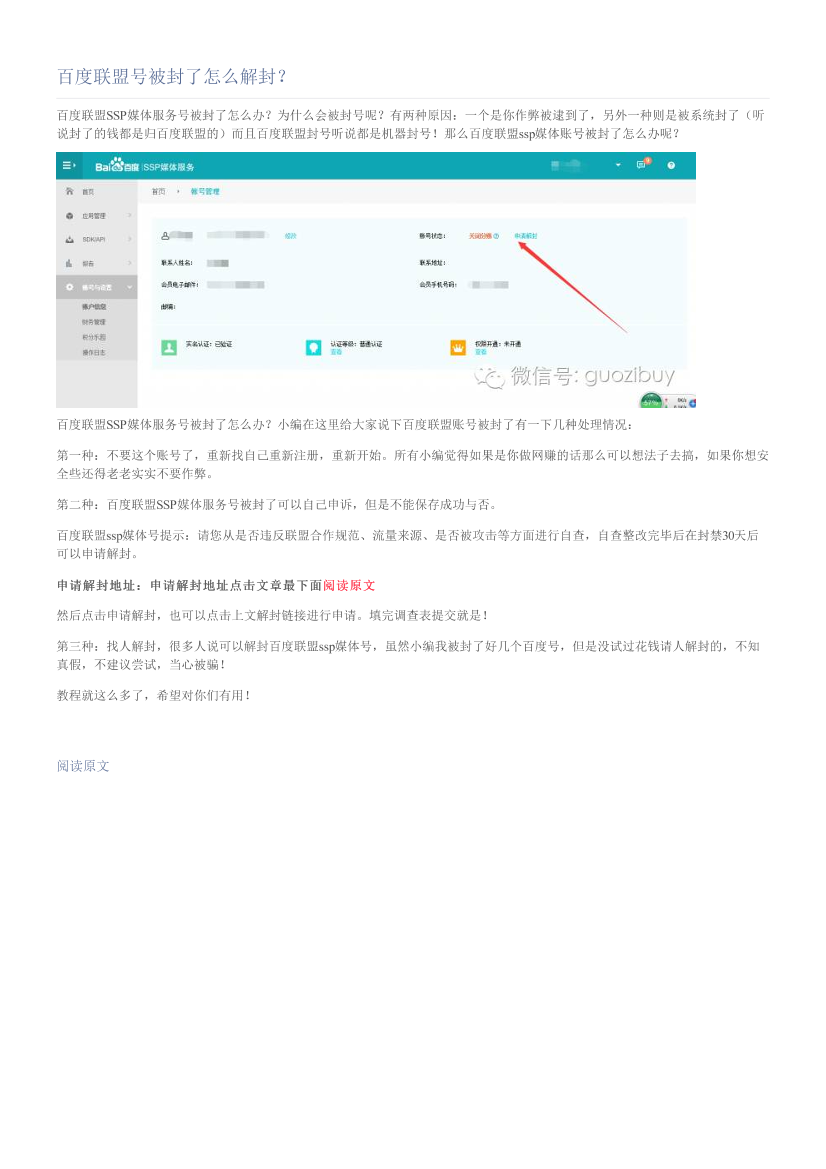The height and width of the screenshot is (1169, 826).
Task: Click the paragraph starting 百度联盟ssp媒体号提示
Action: 408,544
